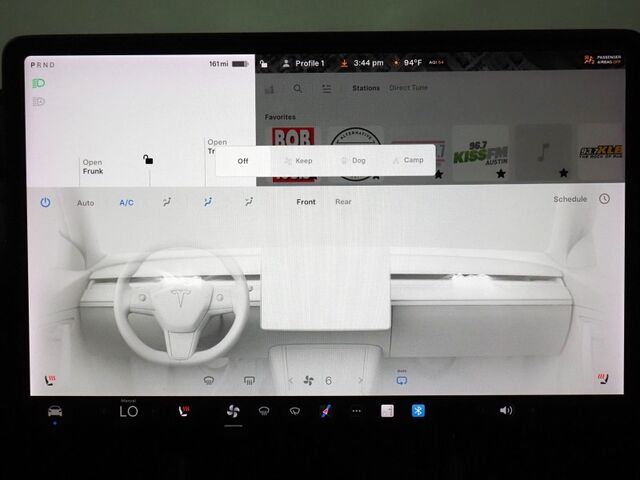This screenshot has width=640, height=480.
Task: Open Bluetooth settings in bottom bar
Action: coord(419,410)
